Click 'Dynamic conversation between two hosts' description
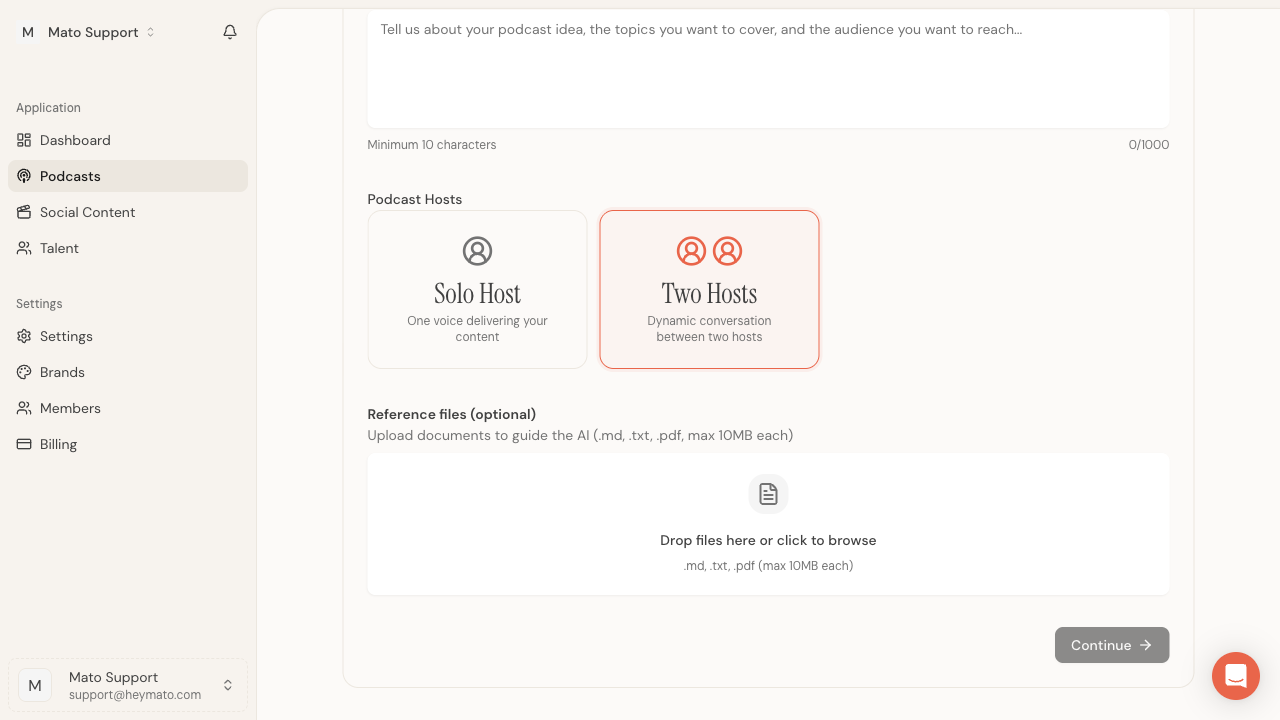 pos(709,329)
